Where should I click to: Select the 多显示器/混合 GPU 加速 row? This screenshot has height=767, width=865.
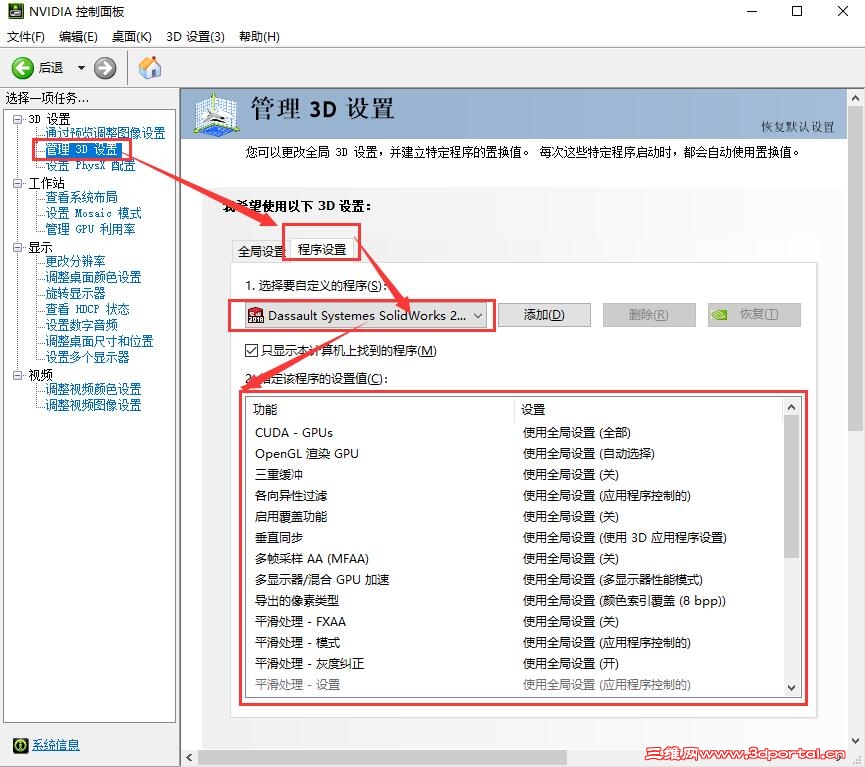click(x=514, y=579)
